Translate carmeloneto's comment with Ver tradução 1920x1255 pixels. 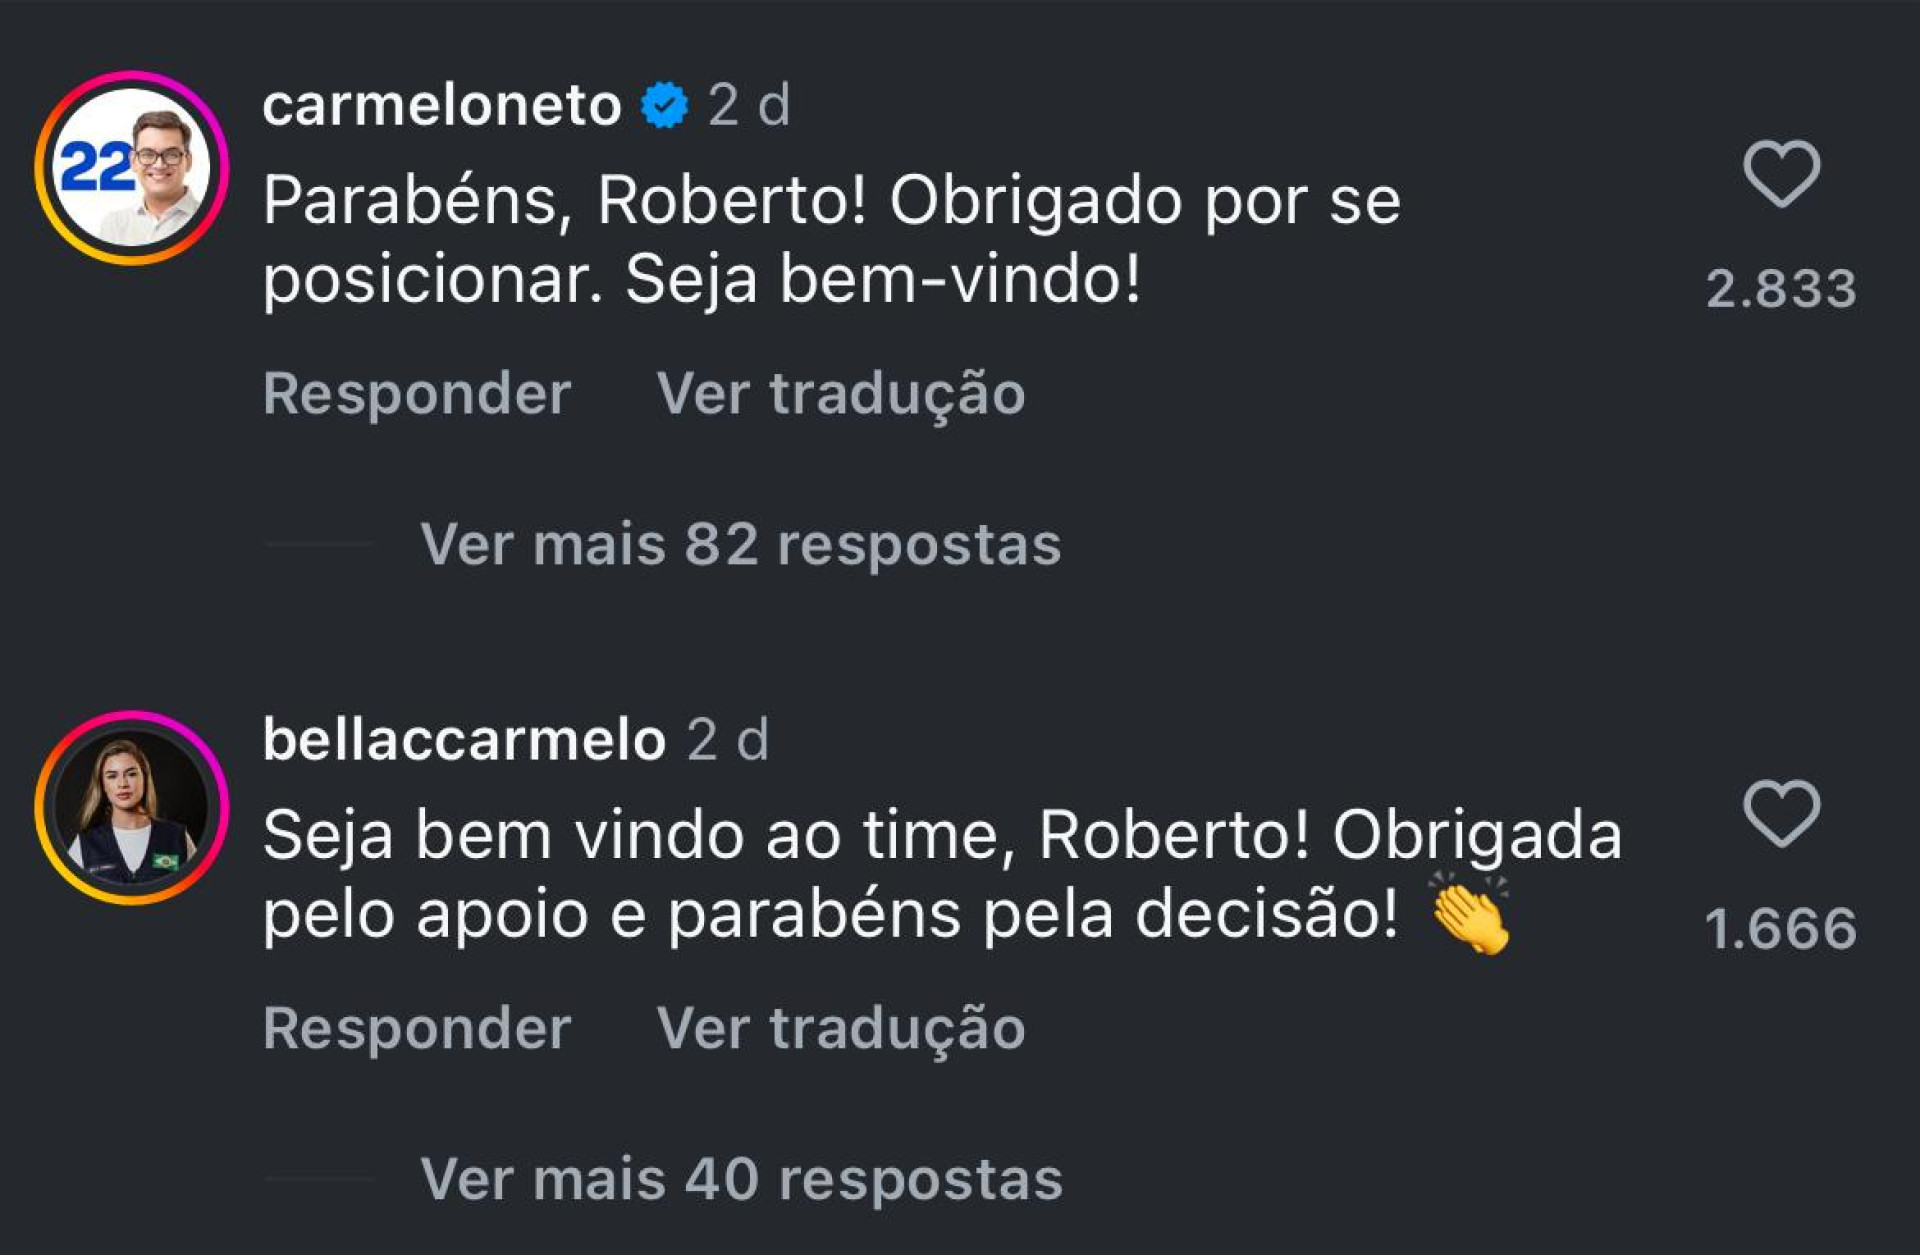coord(841,393)
